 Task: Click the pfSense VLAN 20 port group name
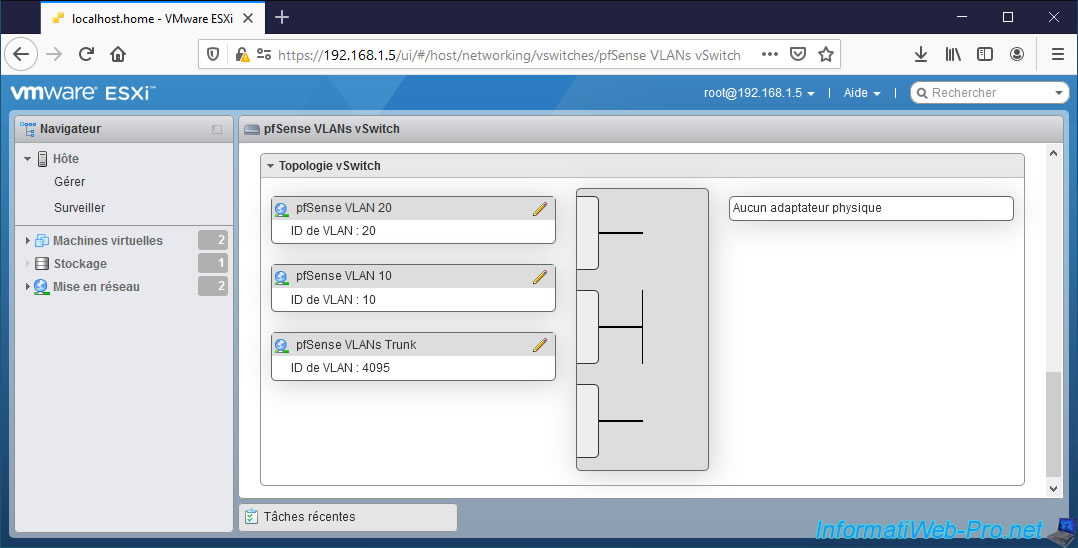point(344,208)
